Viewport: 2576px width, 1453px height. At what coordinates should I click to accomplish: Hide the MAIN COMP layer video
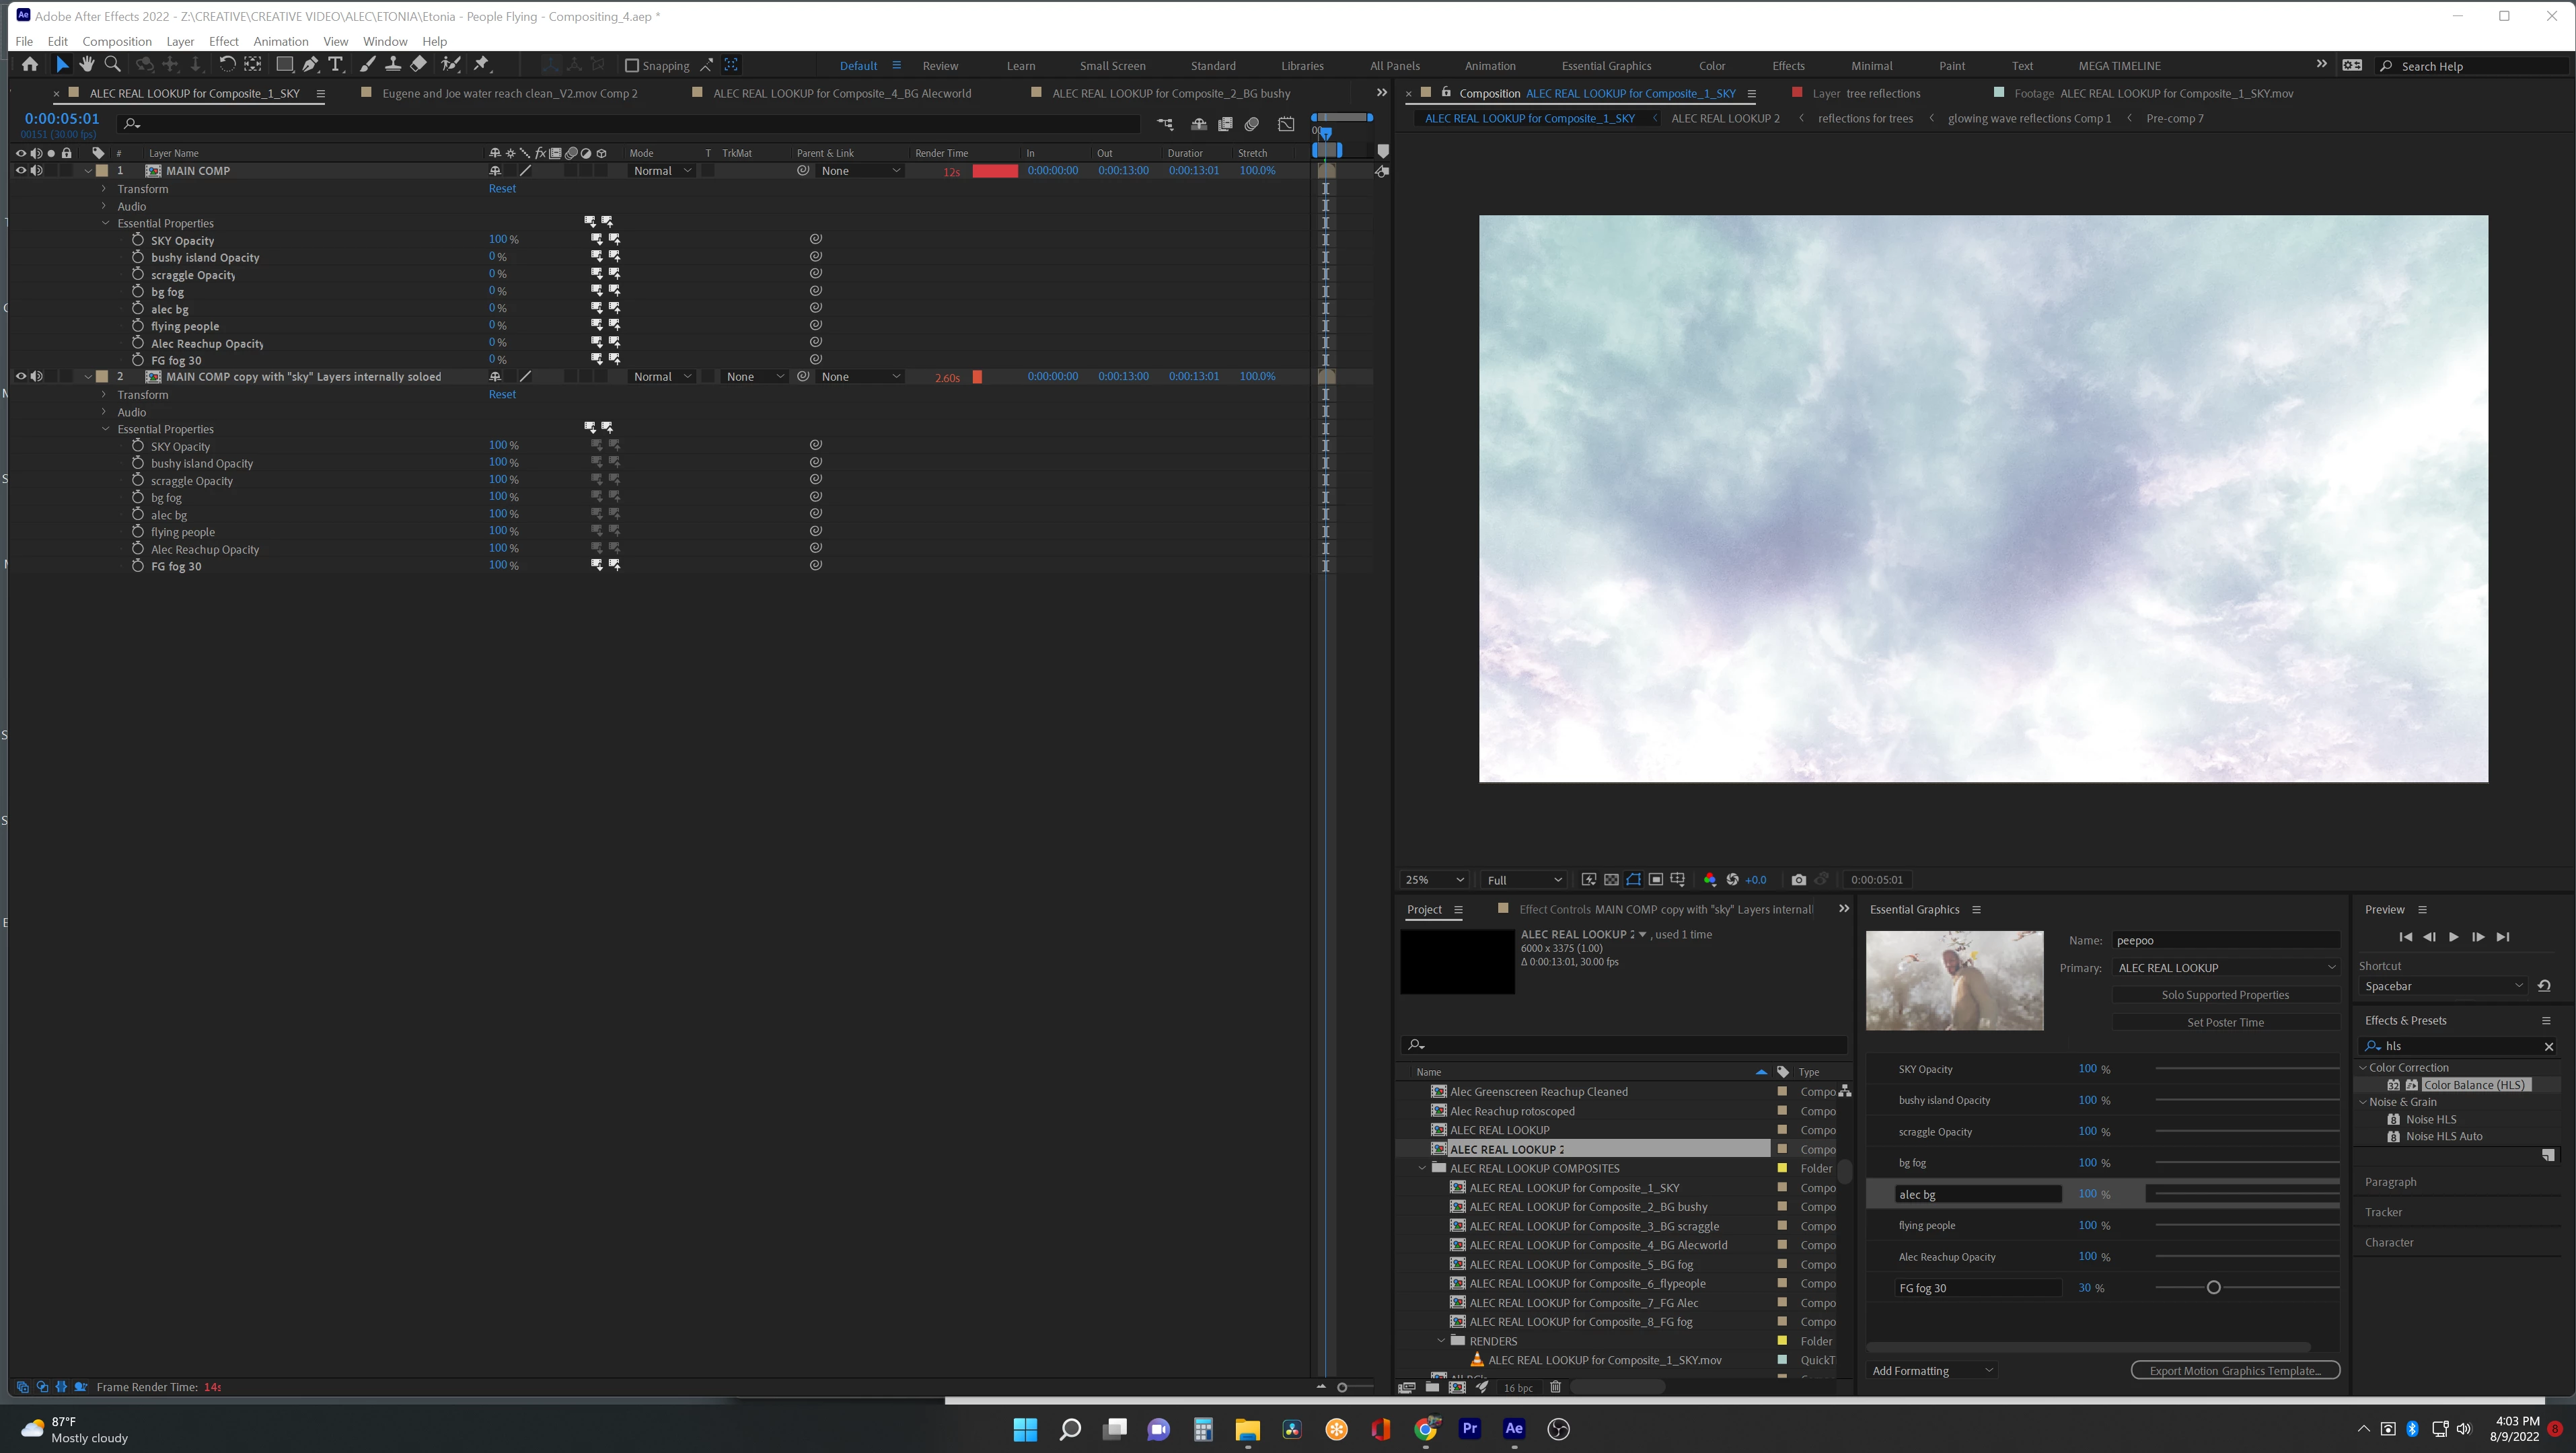(x=20, y=171)
